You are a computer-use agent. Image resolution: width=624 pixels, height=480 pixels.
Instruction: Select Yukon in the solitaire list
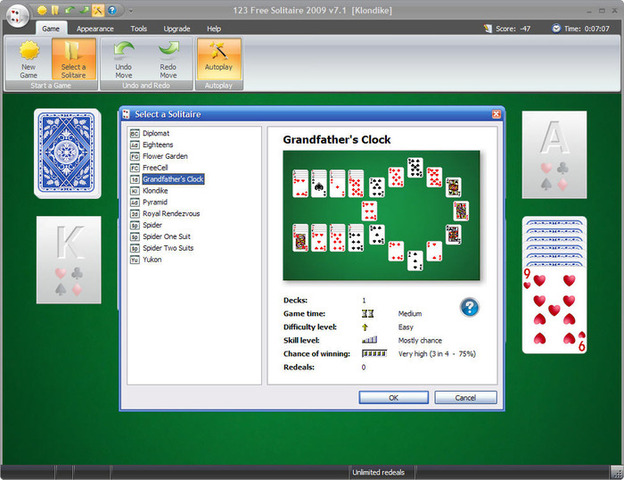coord(152,260)
